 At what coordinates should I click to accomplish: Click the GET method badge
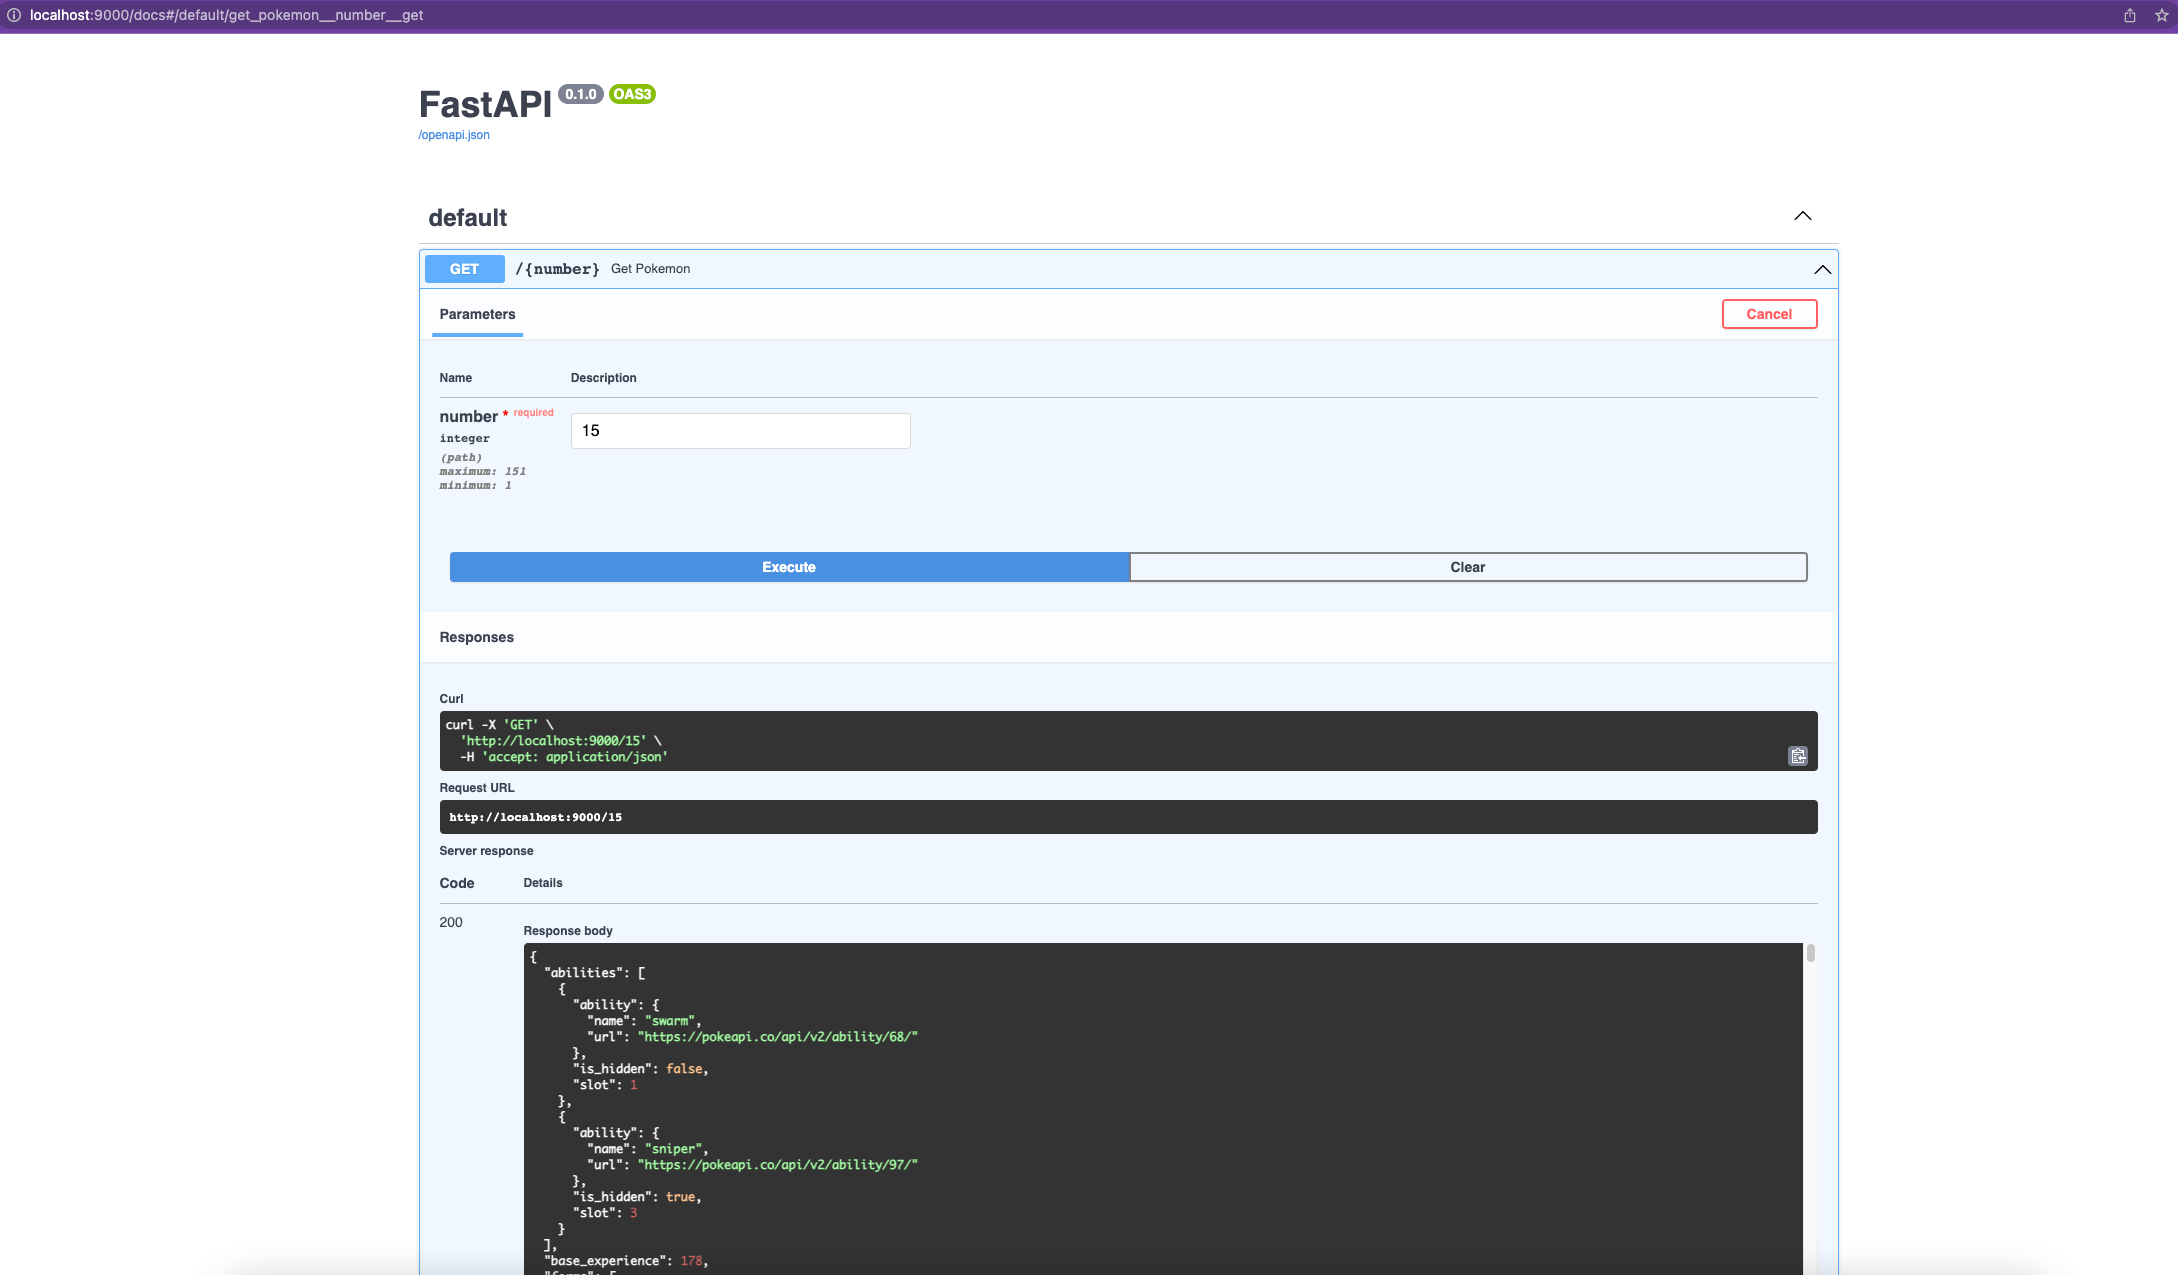[x=464, y=269]
